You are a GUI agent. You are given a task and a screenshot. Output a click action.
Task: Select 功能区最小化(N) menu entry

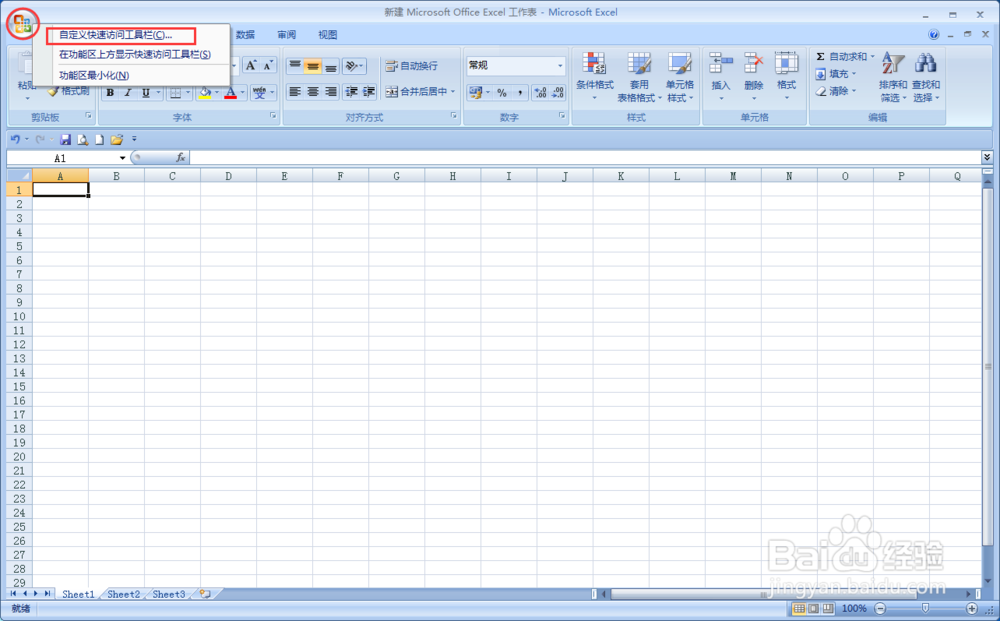point(94,75)
